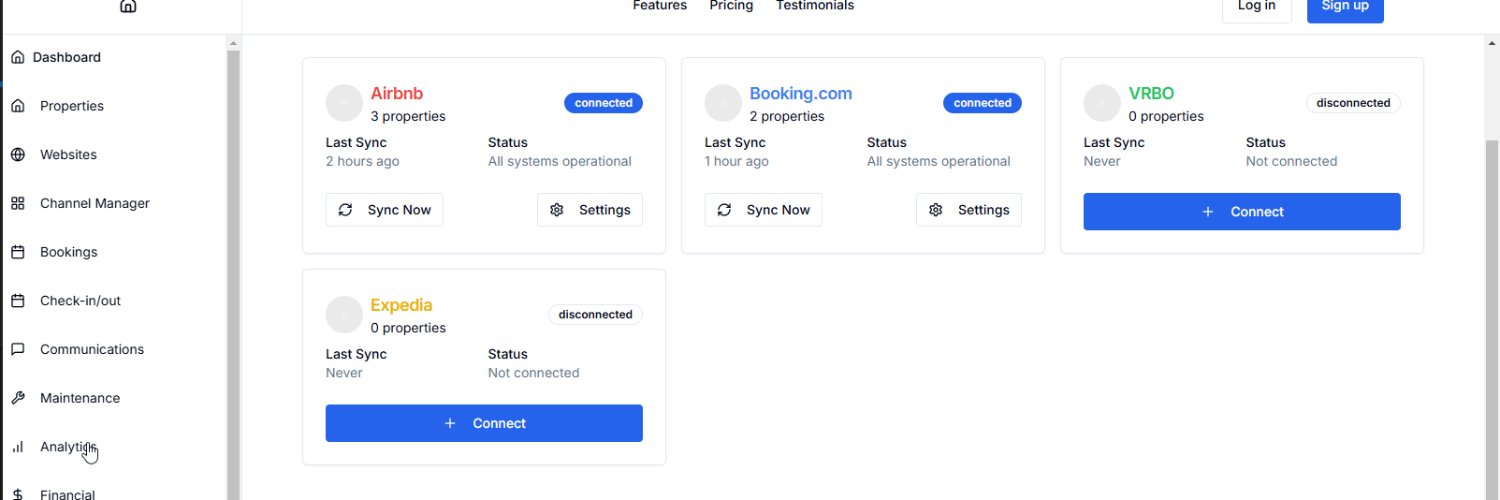Click '1 hour ago' last sync text

(737, 162)
